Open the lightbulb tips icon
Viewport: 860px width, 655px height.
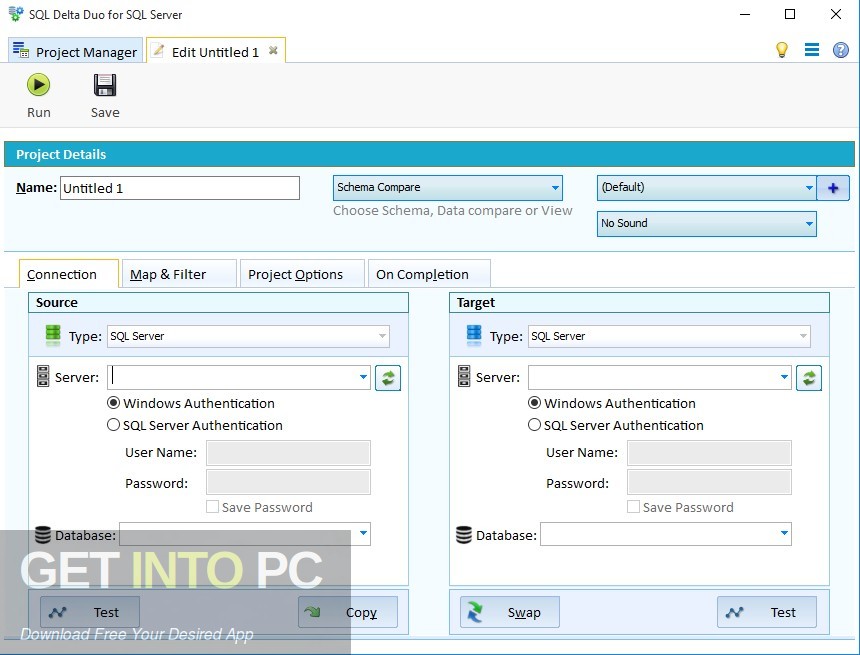tap(782, 50)
